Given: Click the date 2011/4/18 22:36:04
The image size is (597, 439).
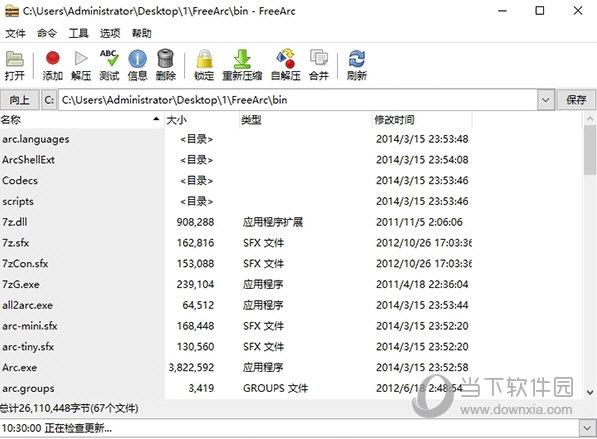Looking at the screenshot, I should pos(422,284).
